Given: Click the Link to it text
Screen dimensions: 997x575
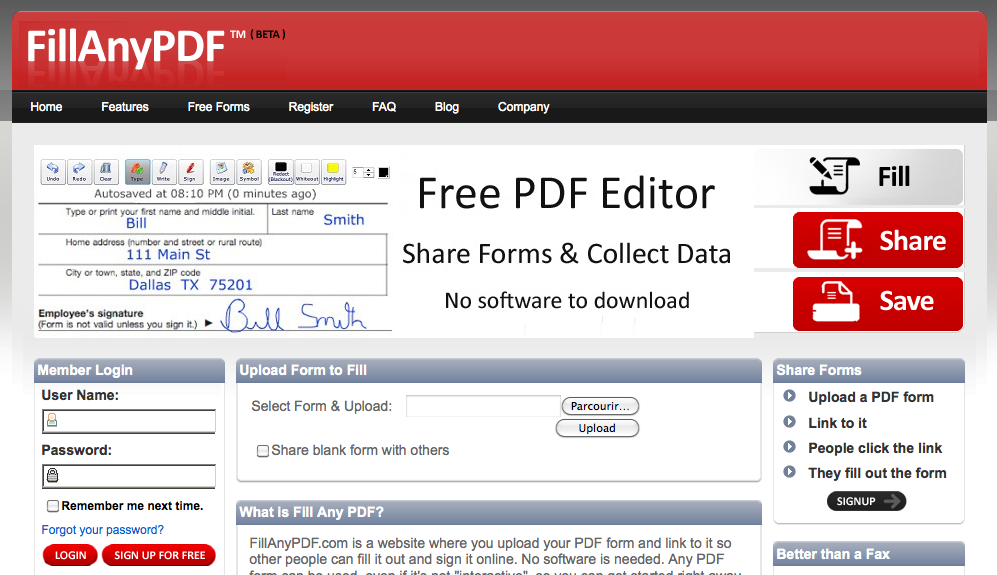Looking at the screenshot, I should pyautogui.click(x=837, y=423).
